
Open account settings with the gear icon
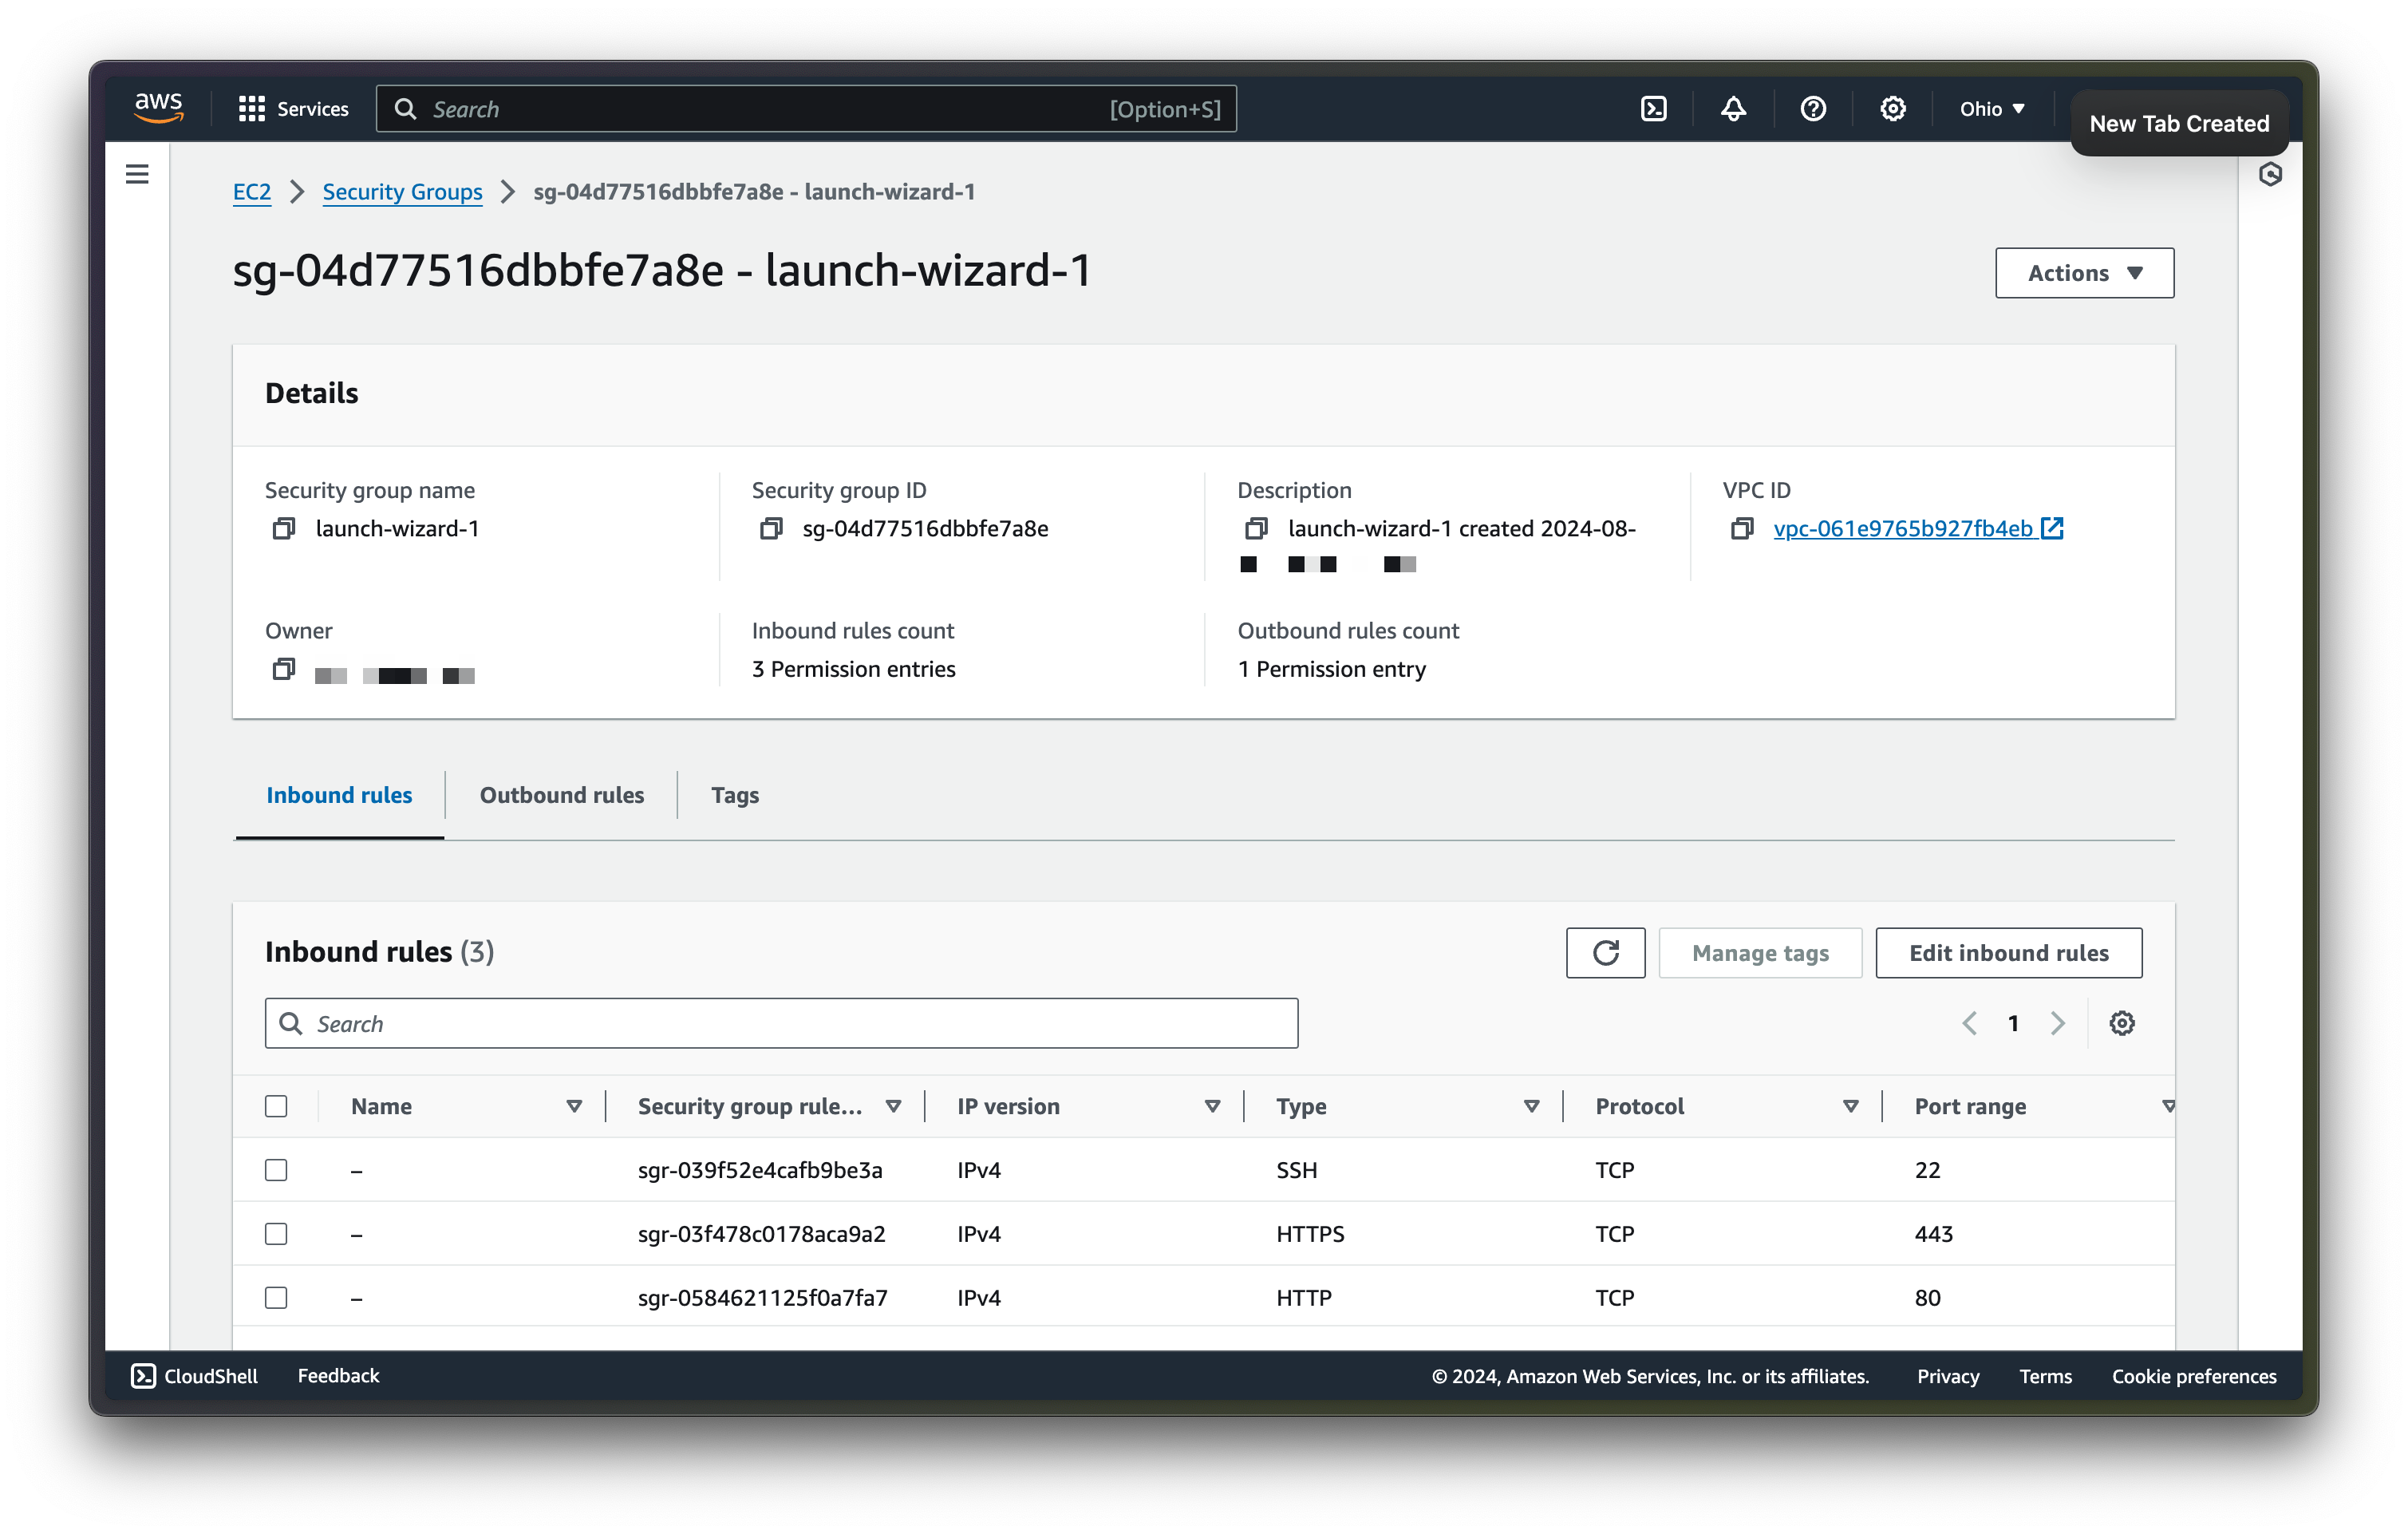[x=1893, y=108]
